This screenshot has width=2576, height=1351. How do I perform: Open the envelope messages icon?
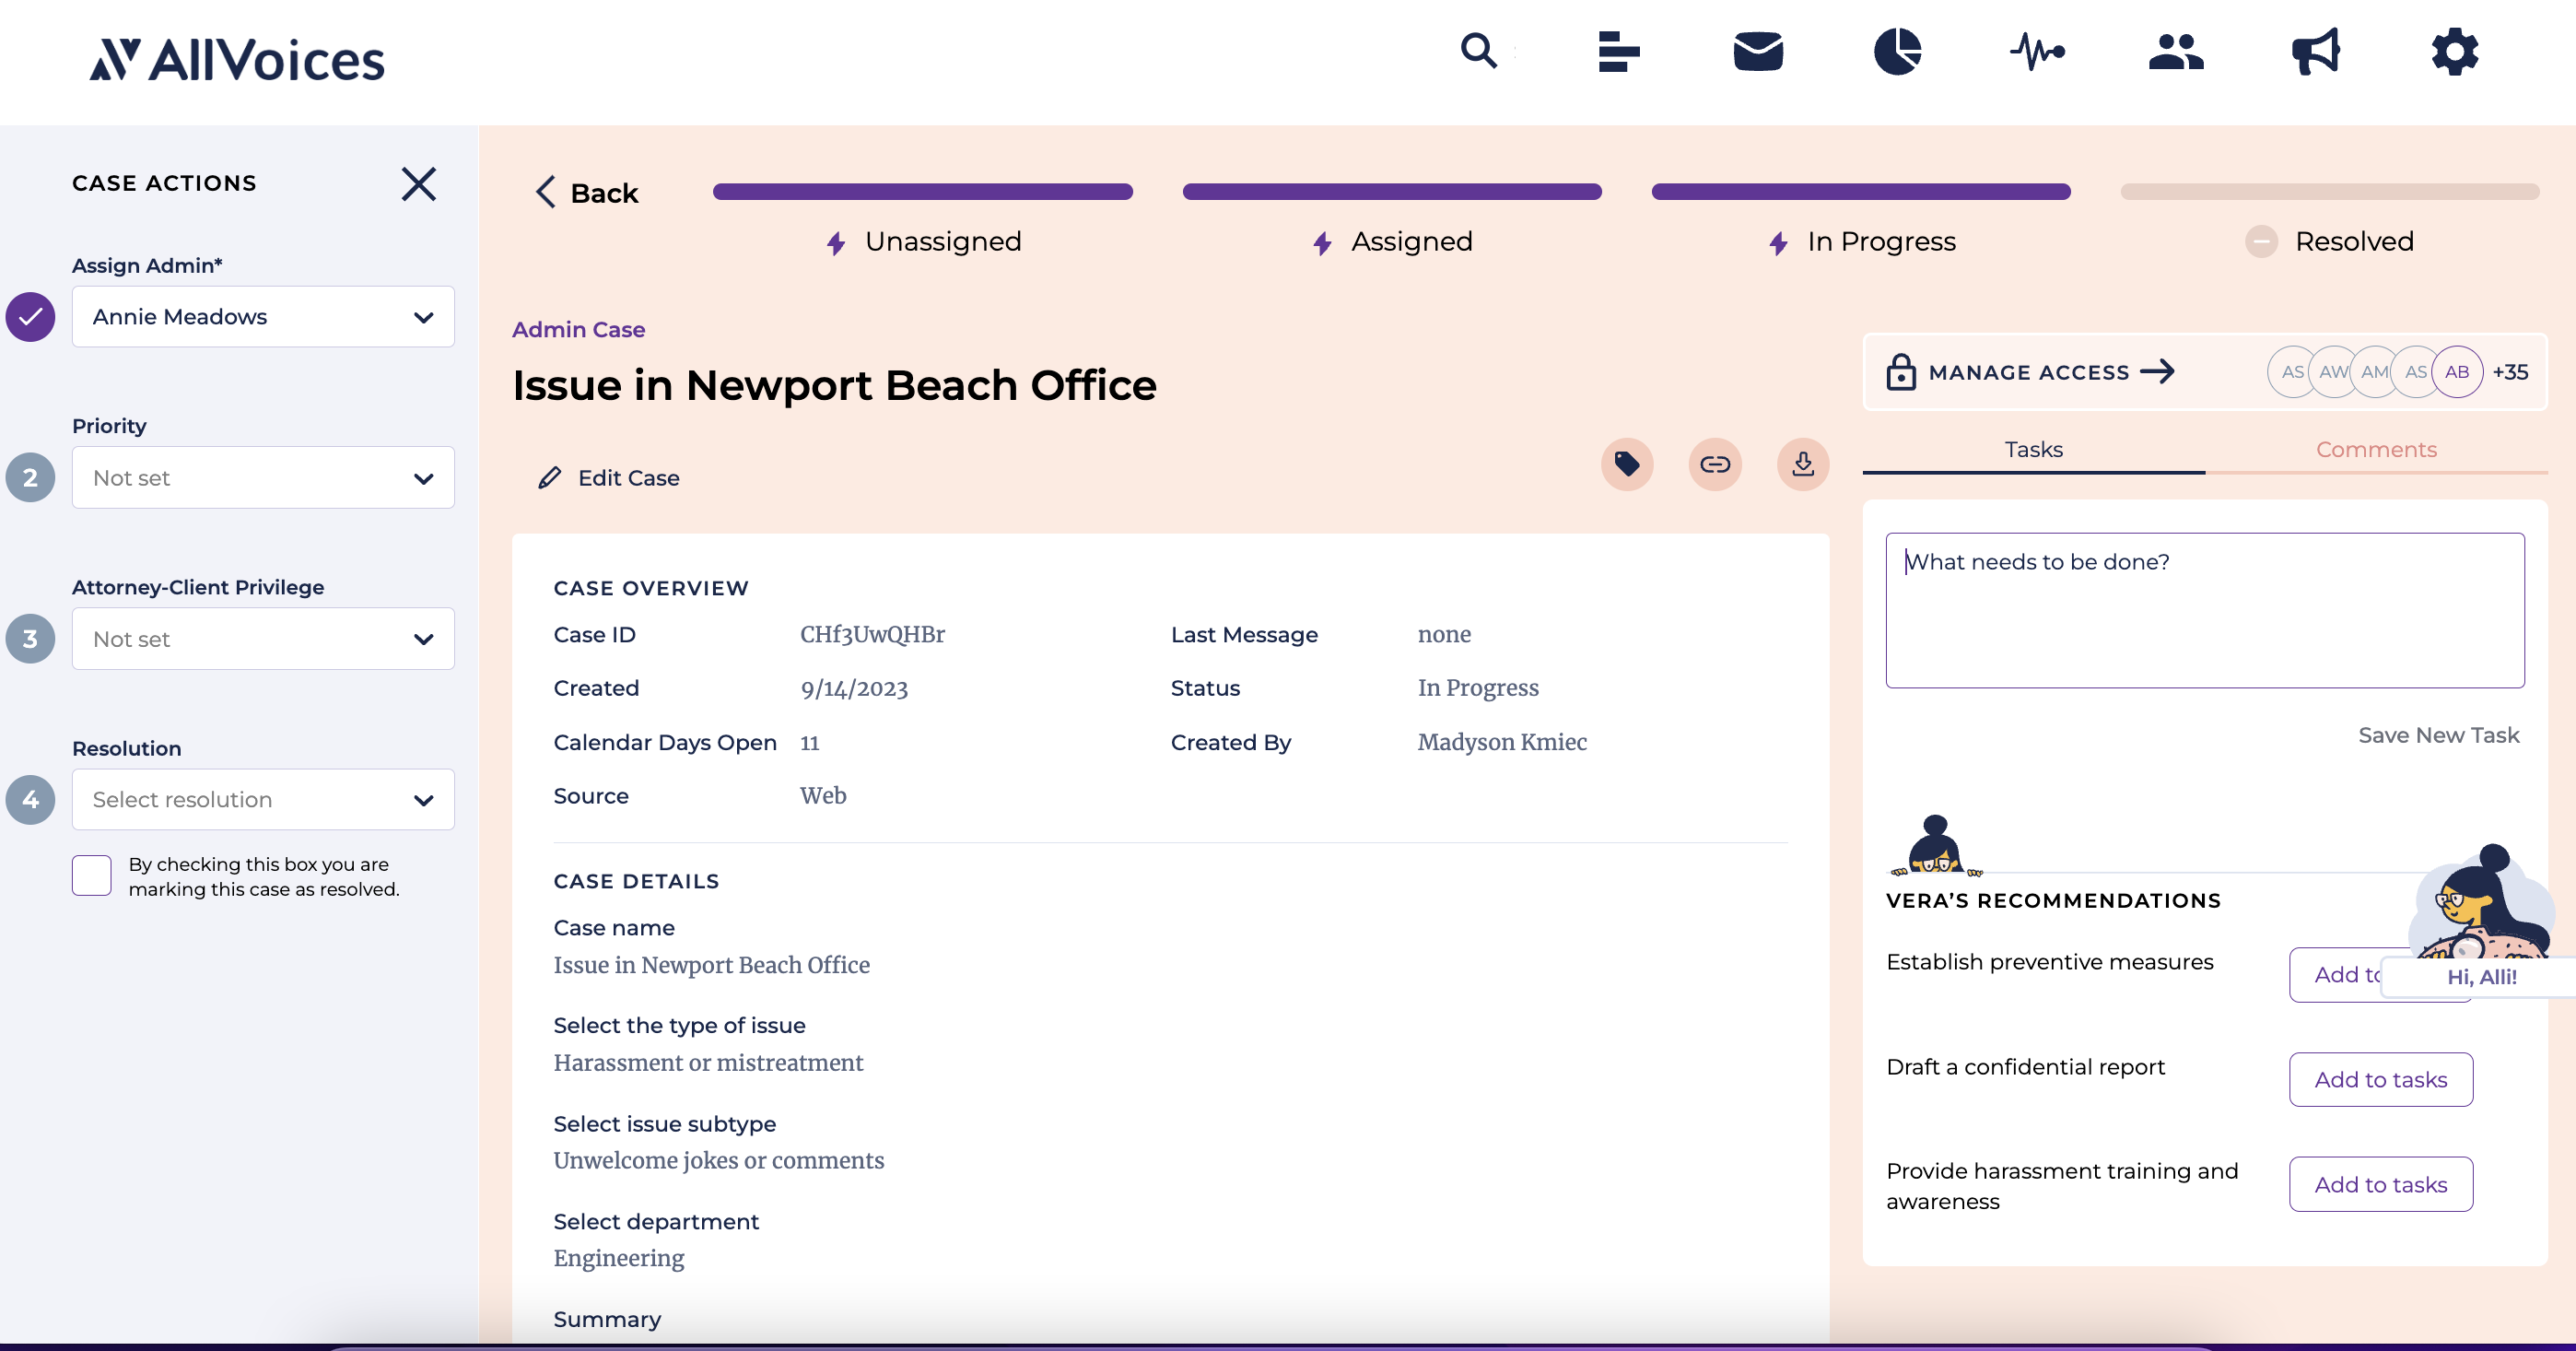pyautogui.click(x=1758, y=51)
